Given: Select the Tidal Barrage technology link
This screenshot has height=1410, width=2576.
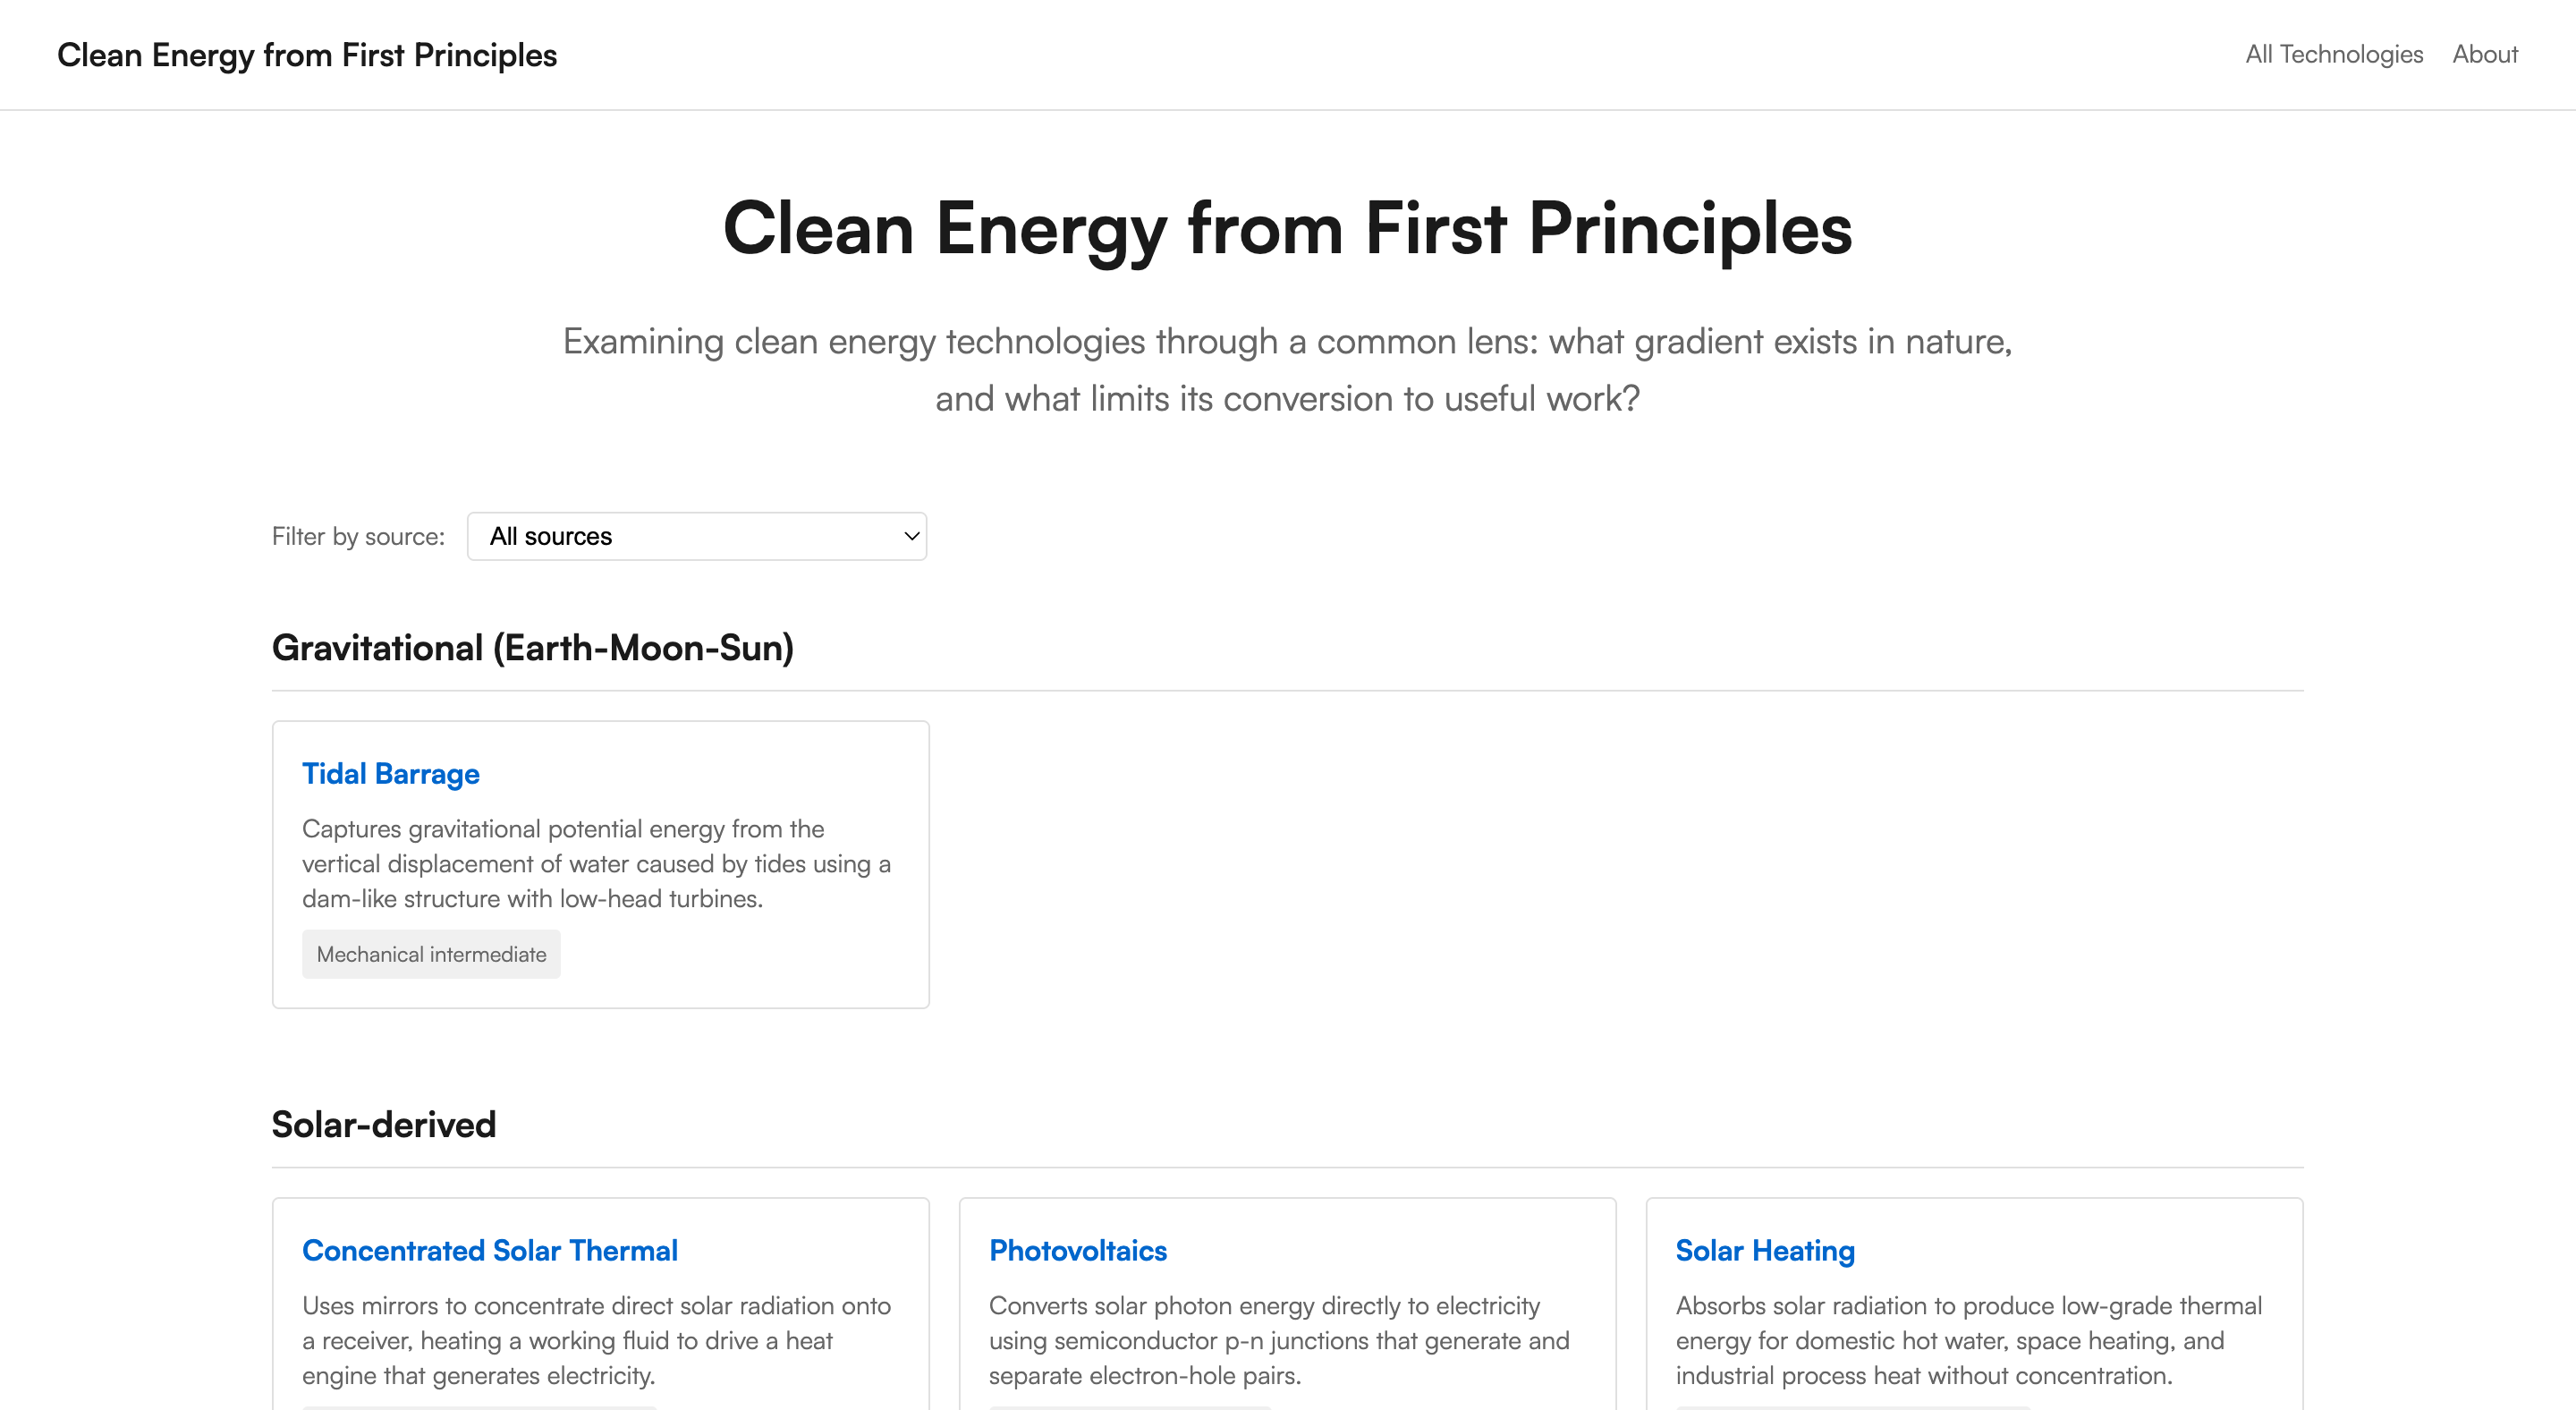Looking at the screenshot, I should click(390, 773).
